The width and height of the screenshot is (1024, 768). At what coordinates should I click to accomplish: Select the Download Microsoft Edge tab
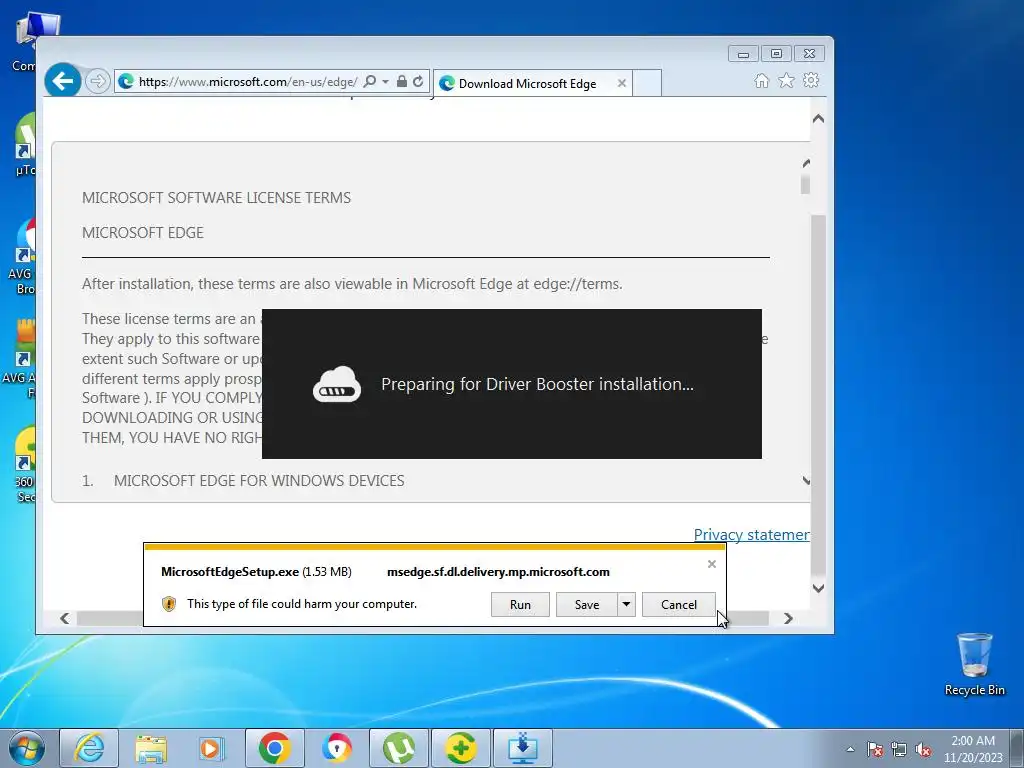tap(526, 84)
